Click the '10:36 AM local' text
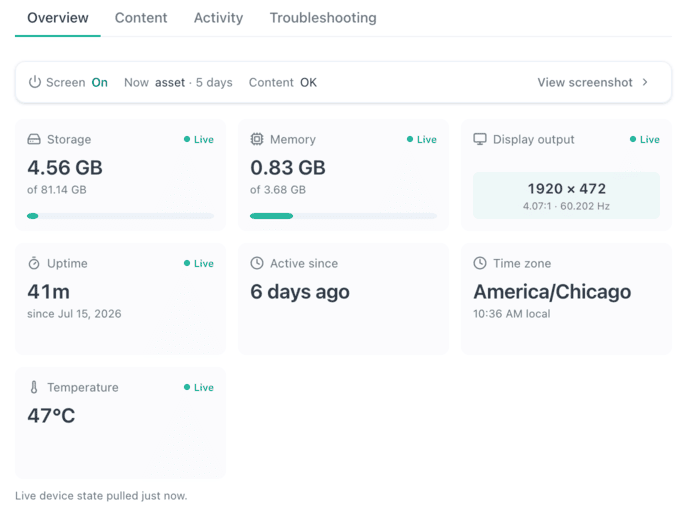The width and height of the screenshot is (689, 511). tap(511, 314)
